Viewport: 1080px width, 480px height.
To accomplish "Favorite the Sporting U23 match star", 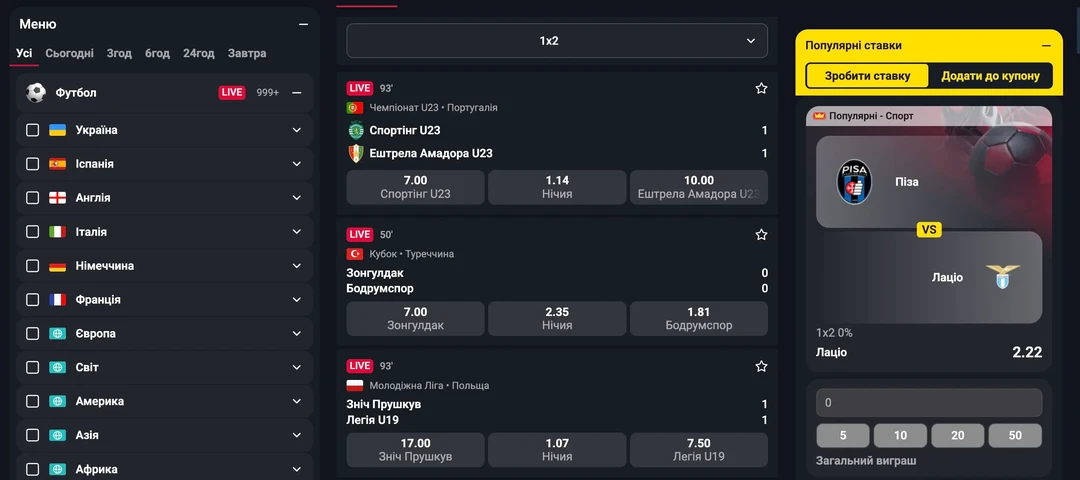I will click(761, 88).
